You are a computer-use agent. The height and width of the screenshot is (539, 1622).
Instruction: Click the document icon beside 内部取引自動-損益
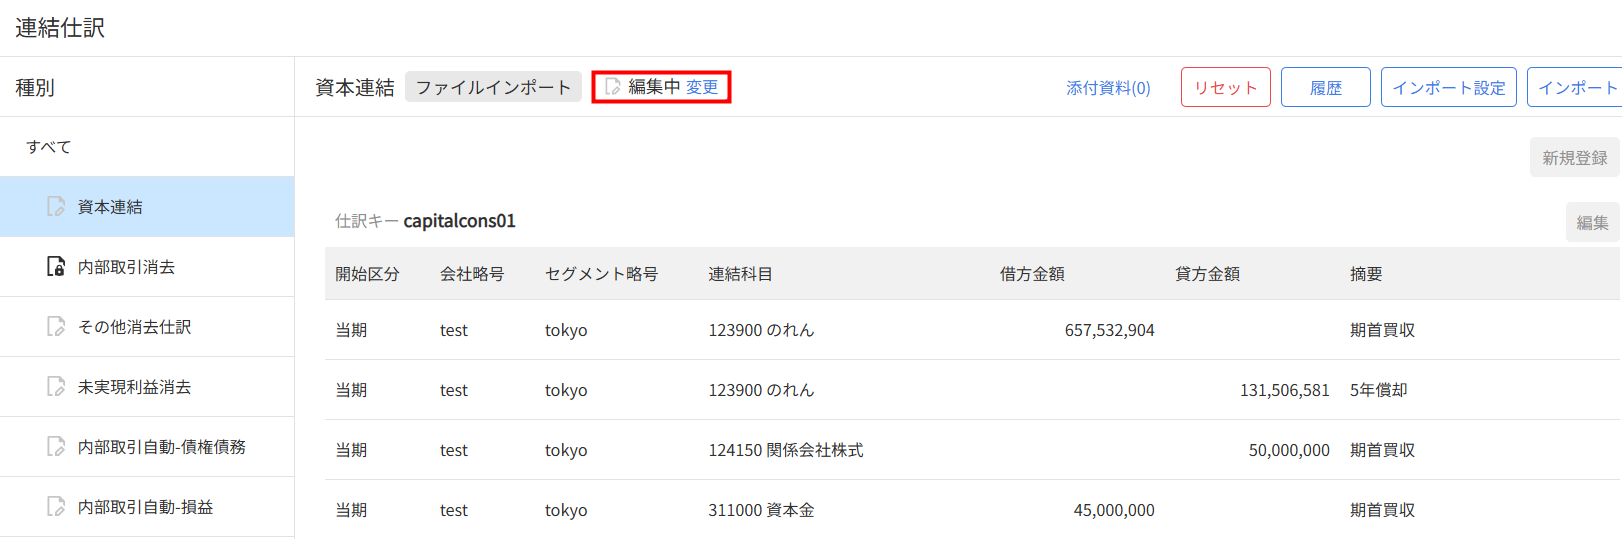(x=56, y=507)
